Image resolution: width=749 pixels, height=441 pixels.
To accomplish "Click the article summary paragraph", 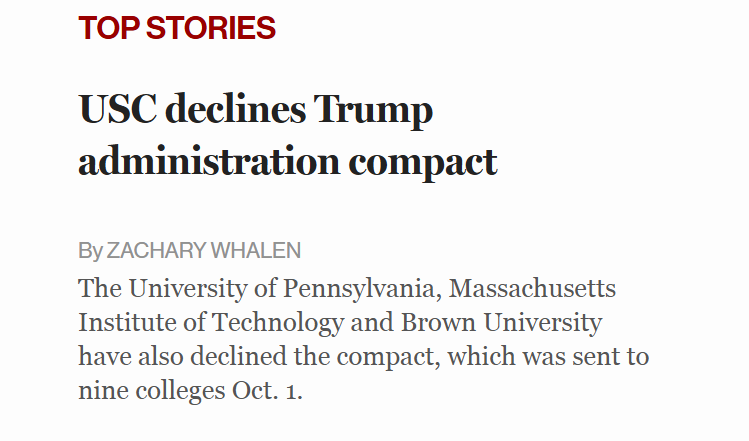I will (x=364, y=339).
